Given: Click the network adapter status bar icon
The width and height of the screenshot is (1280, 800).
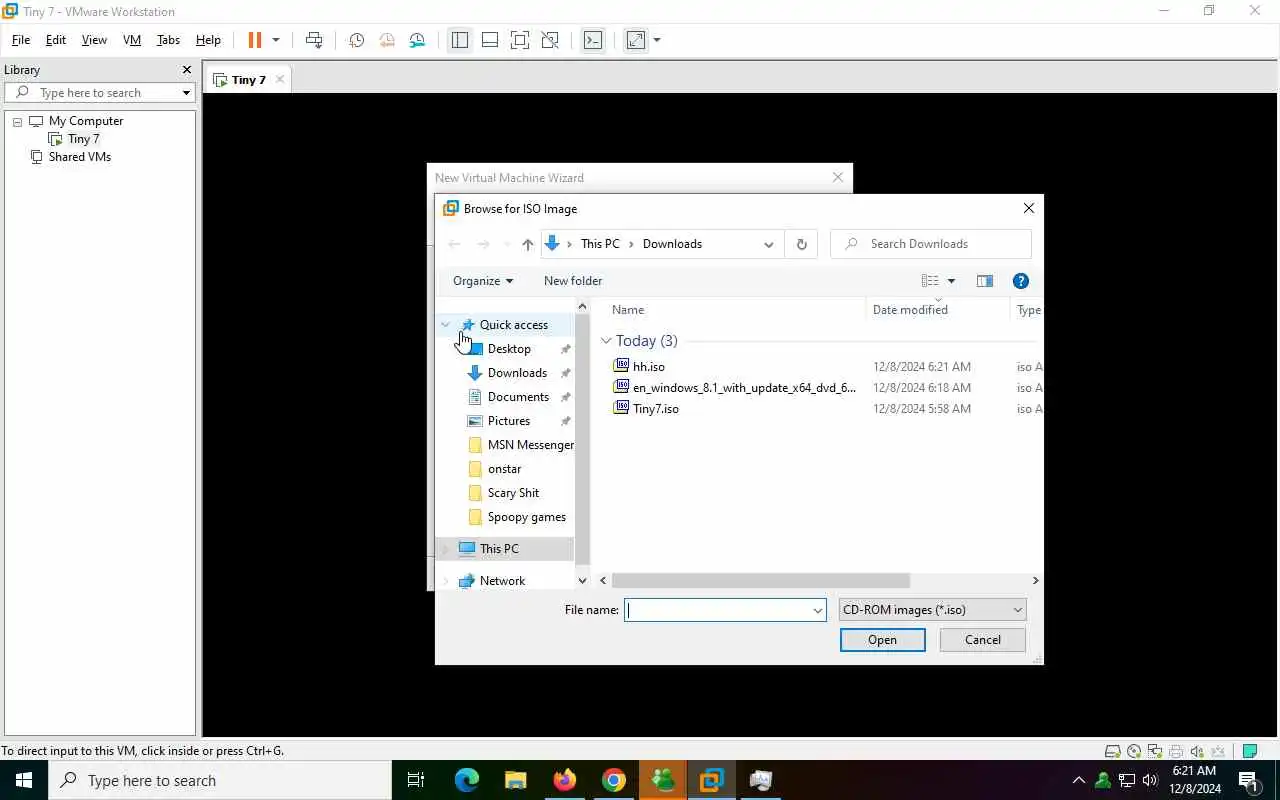Looking at the screenshot, I should [1155, 752].
